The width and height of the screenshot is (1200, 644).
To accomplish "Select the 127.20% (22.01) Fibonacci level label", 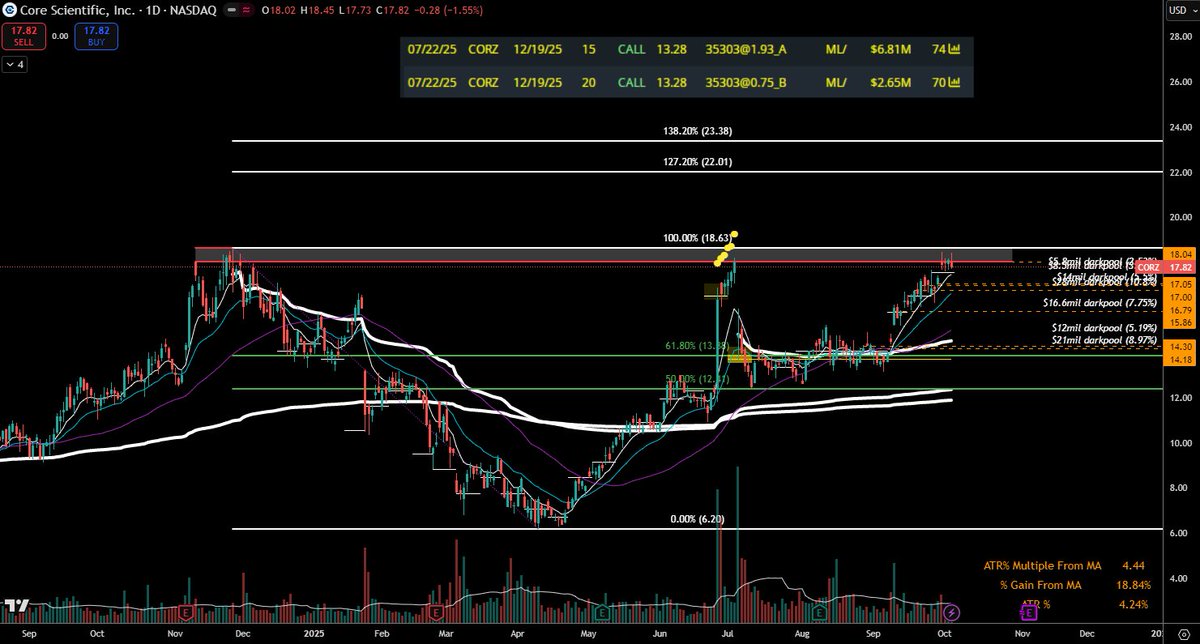I will [x=698, y=161].
